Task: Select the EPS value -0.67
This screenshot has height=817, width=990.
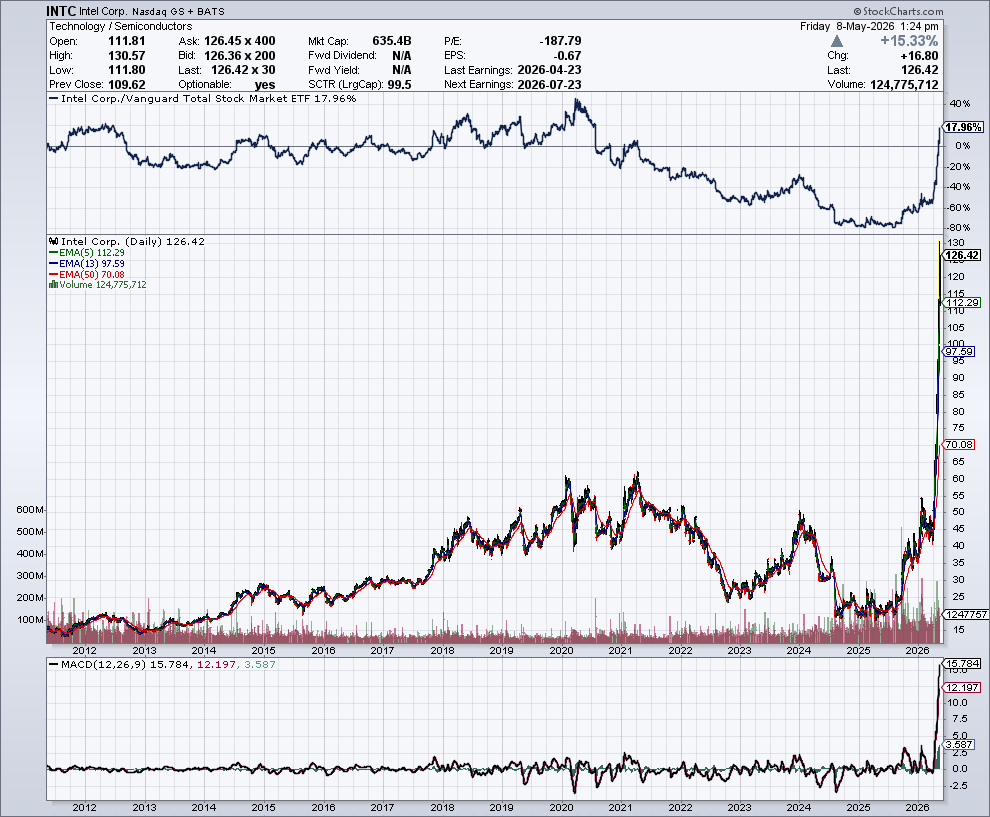Action: (x=567, y=56)
